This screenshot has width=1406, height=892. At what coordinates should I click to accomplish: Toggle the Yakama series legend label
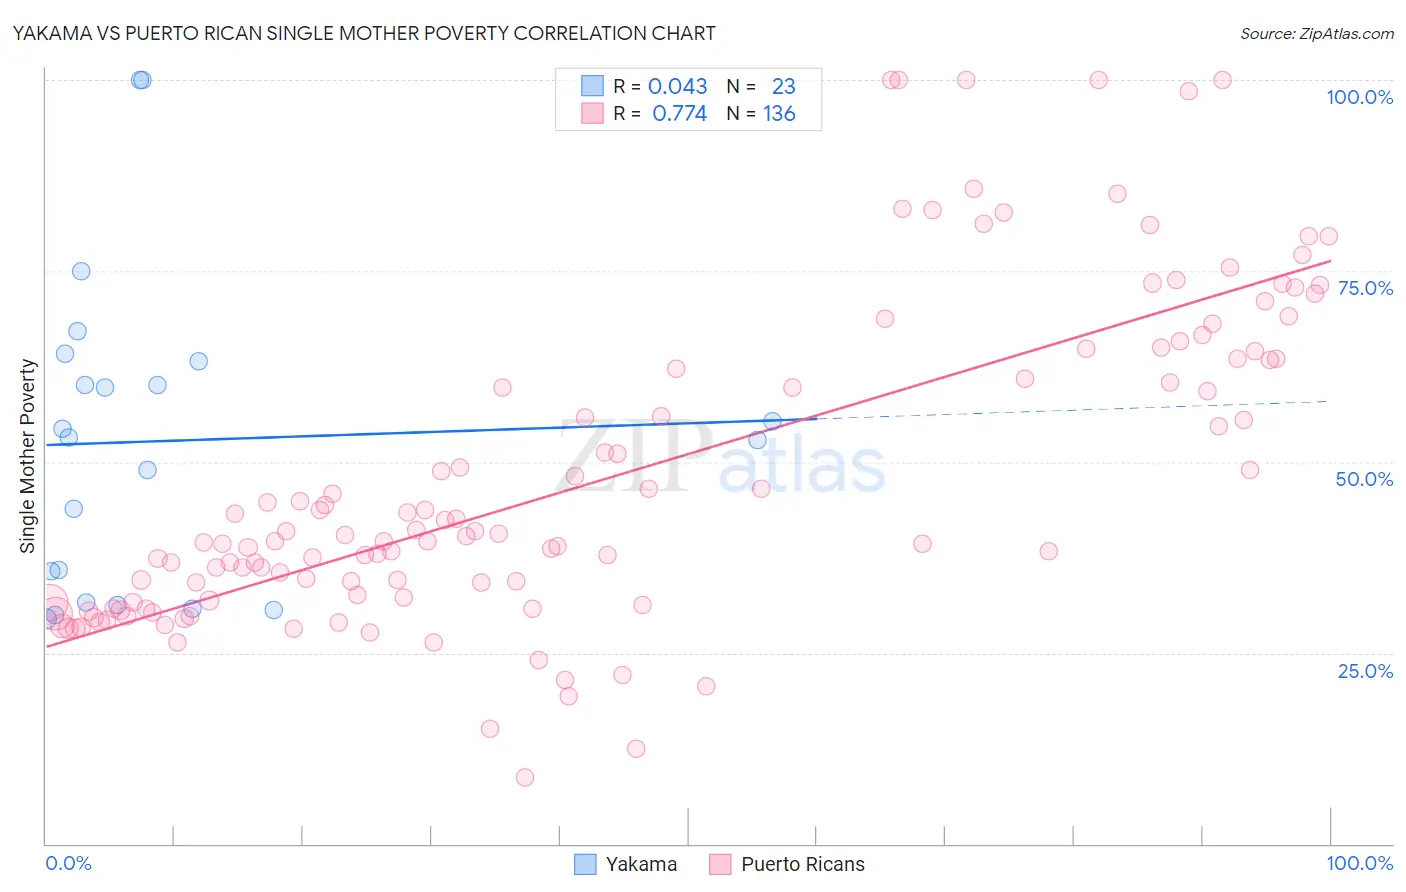pyautogui.click(x=641, y=864)
